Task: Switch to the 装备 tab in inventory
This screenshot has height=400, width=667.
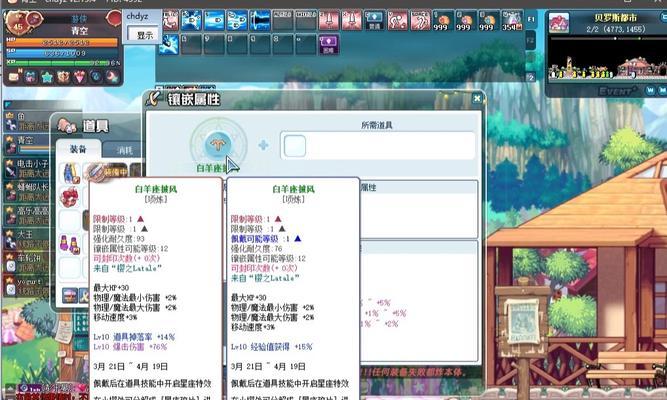Action: tap(77, 149)
